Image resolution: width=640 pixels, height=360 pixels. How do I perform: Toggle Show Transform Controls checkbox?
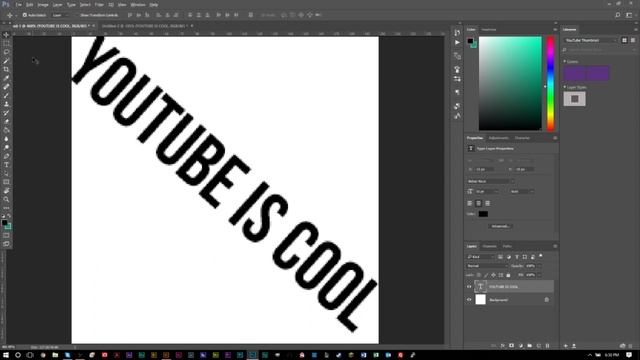pos(76,15)
